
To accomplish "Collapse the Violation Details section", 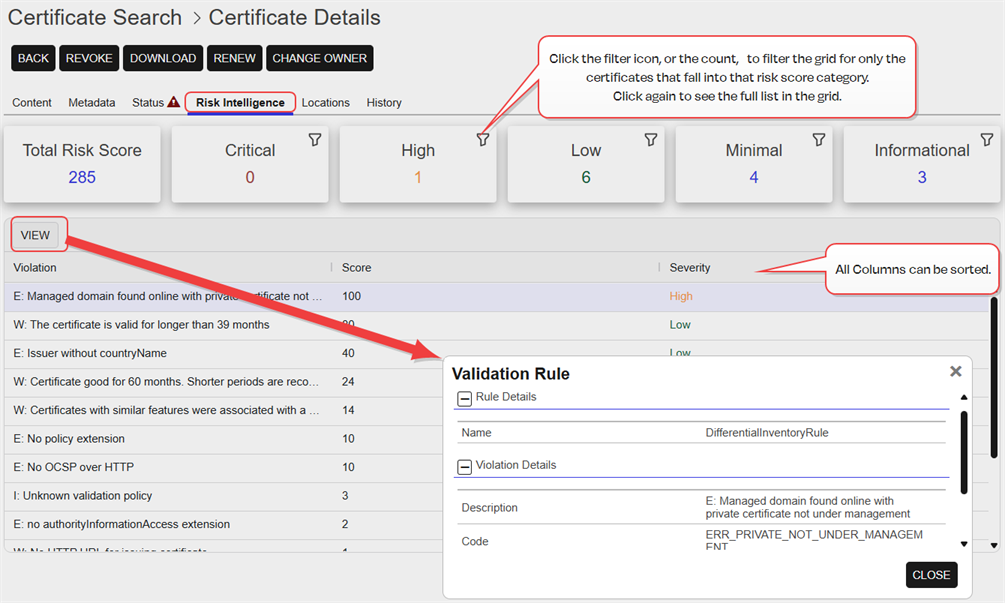I will pos(465,466).
